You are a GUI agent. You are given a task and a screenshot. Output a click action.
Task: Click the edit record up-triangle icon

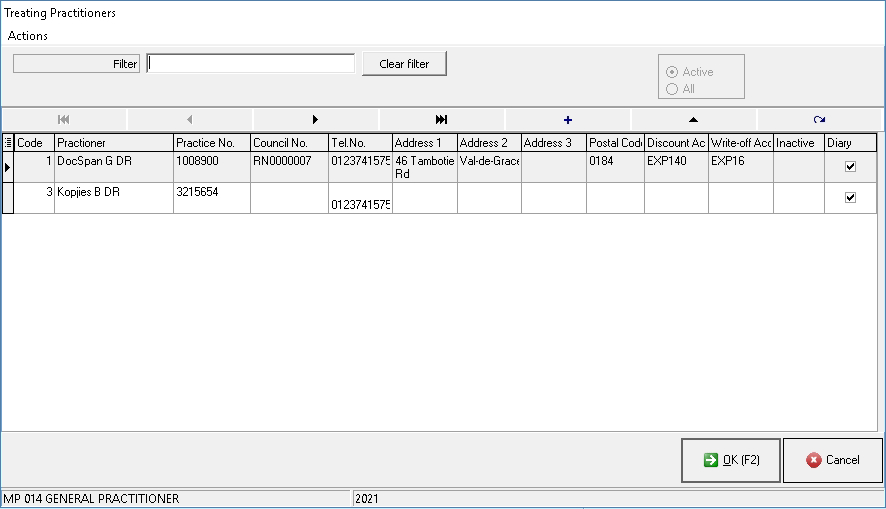(x=693, y=119)
